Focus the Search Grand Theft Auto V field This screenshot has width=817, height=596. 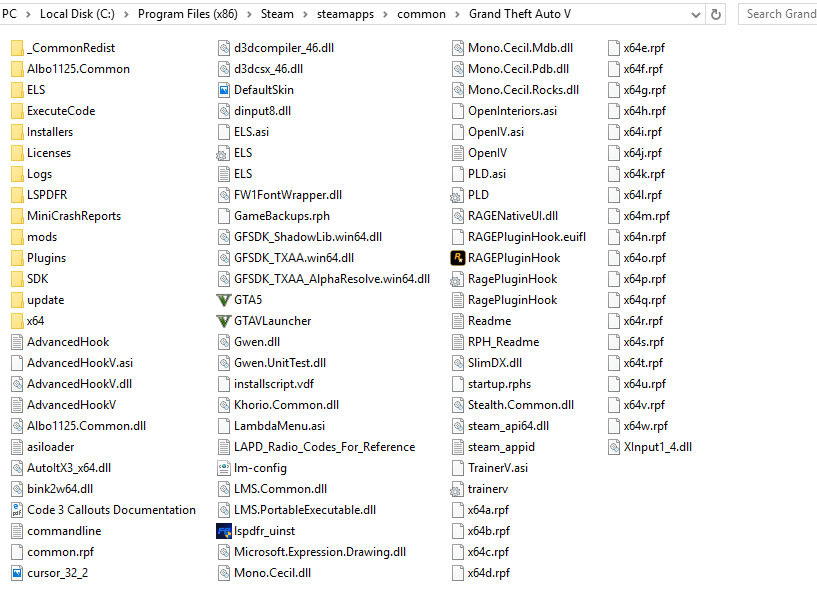point(777,14)
